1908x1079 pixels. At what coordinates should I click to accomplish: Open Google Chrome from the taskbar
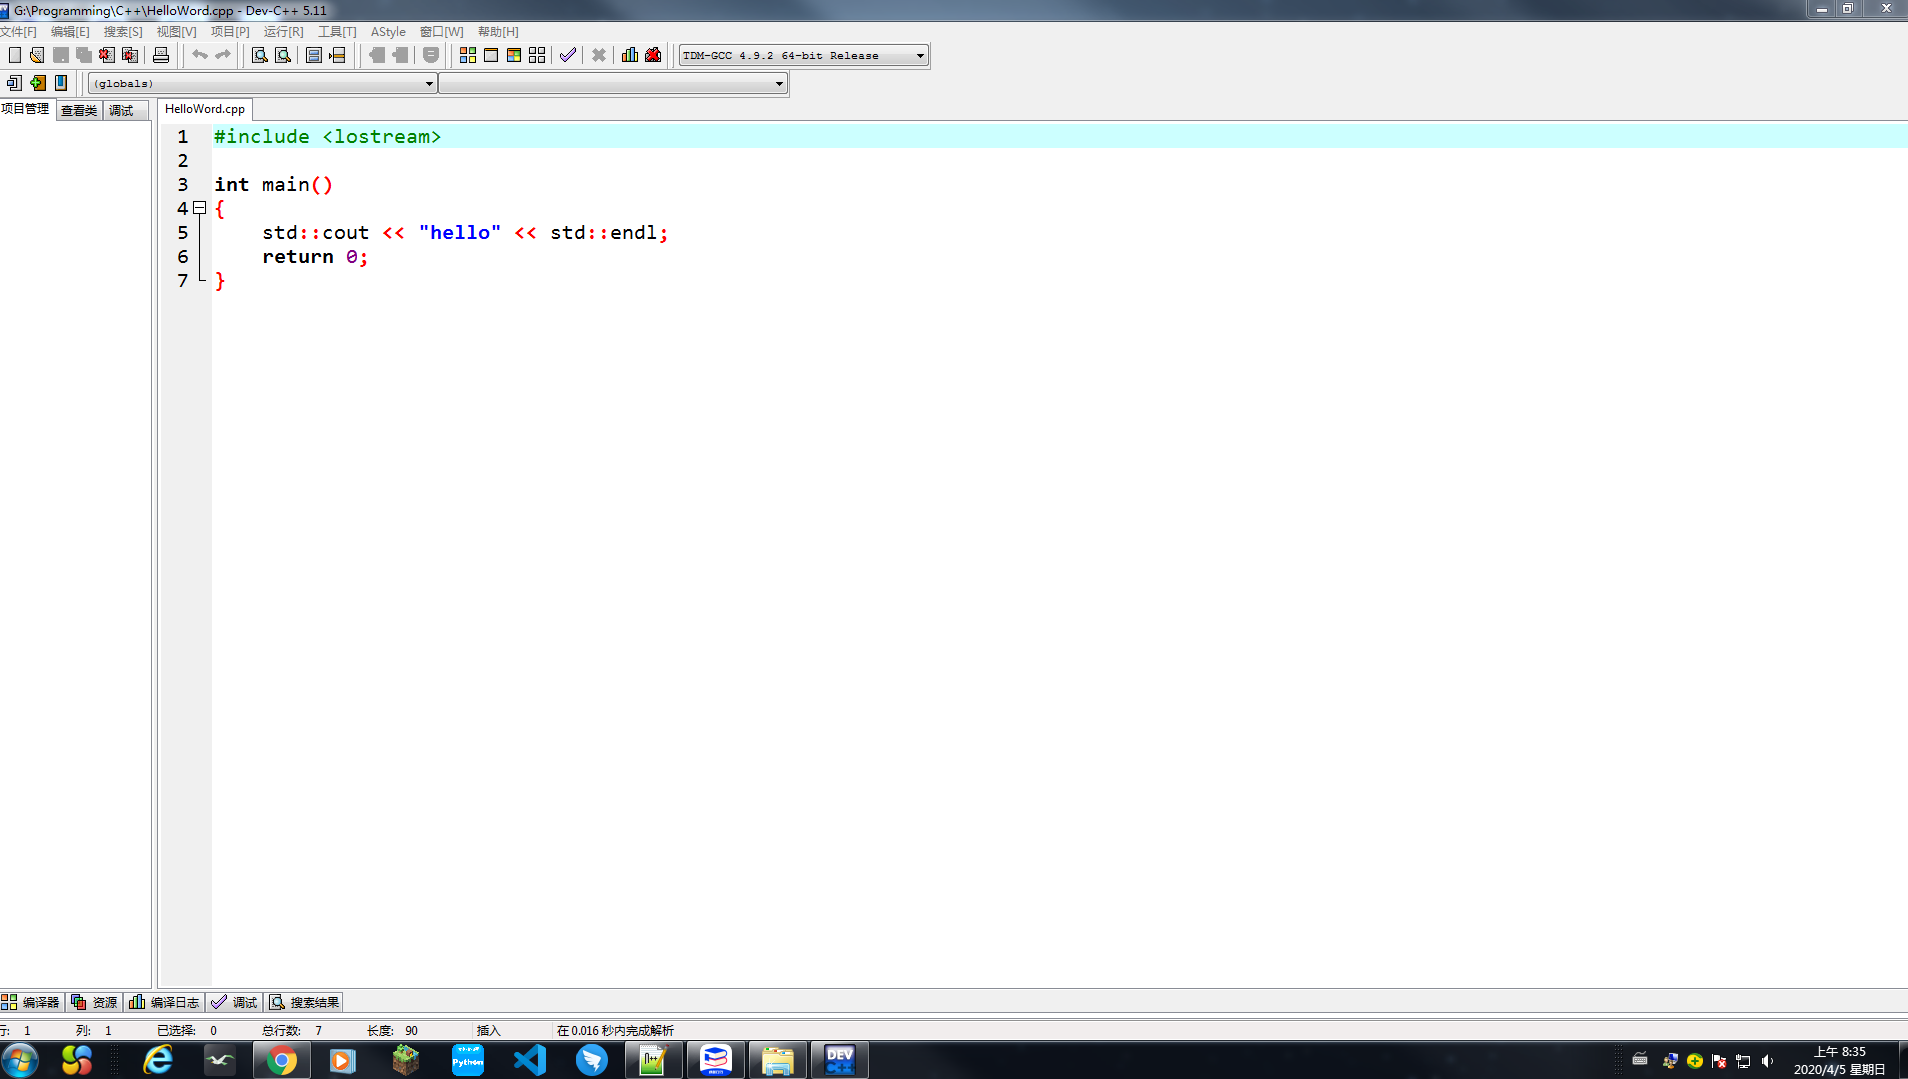point(281,1060)
